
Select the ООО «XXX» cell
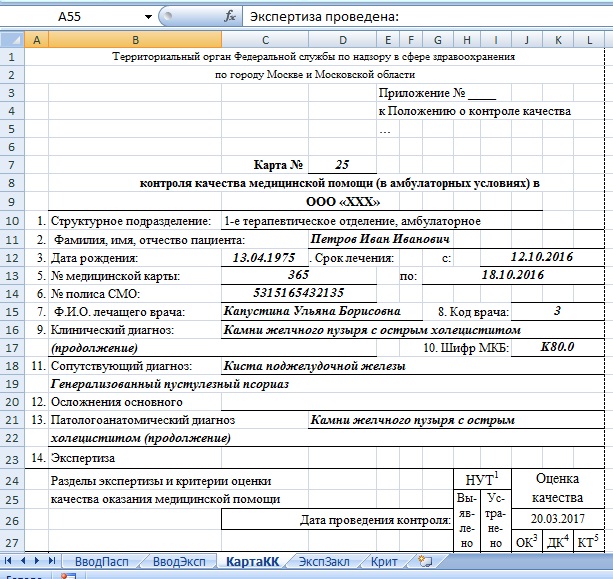[343, 202]
